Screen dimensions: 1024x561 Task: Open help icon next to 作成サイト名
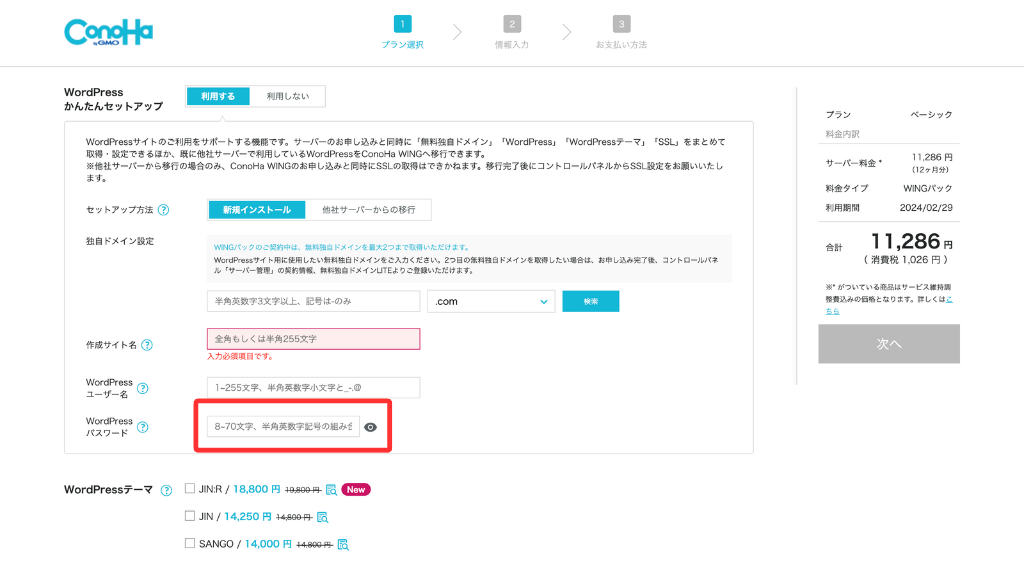tap(147, 345)
